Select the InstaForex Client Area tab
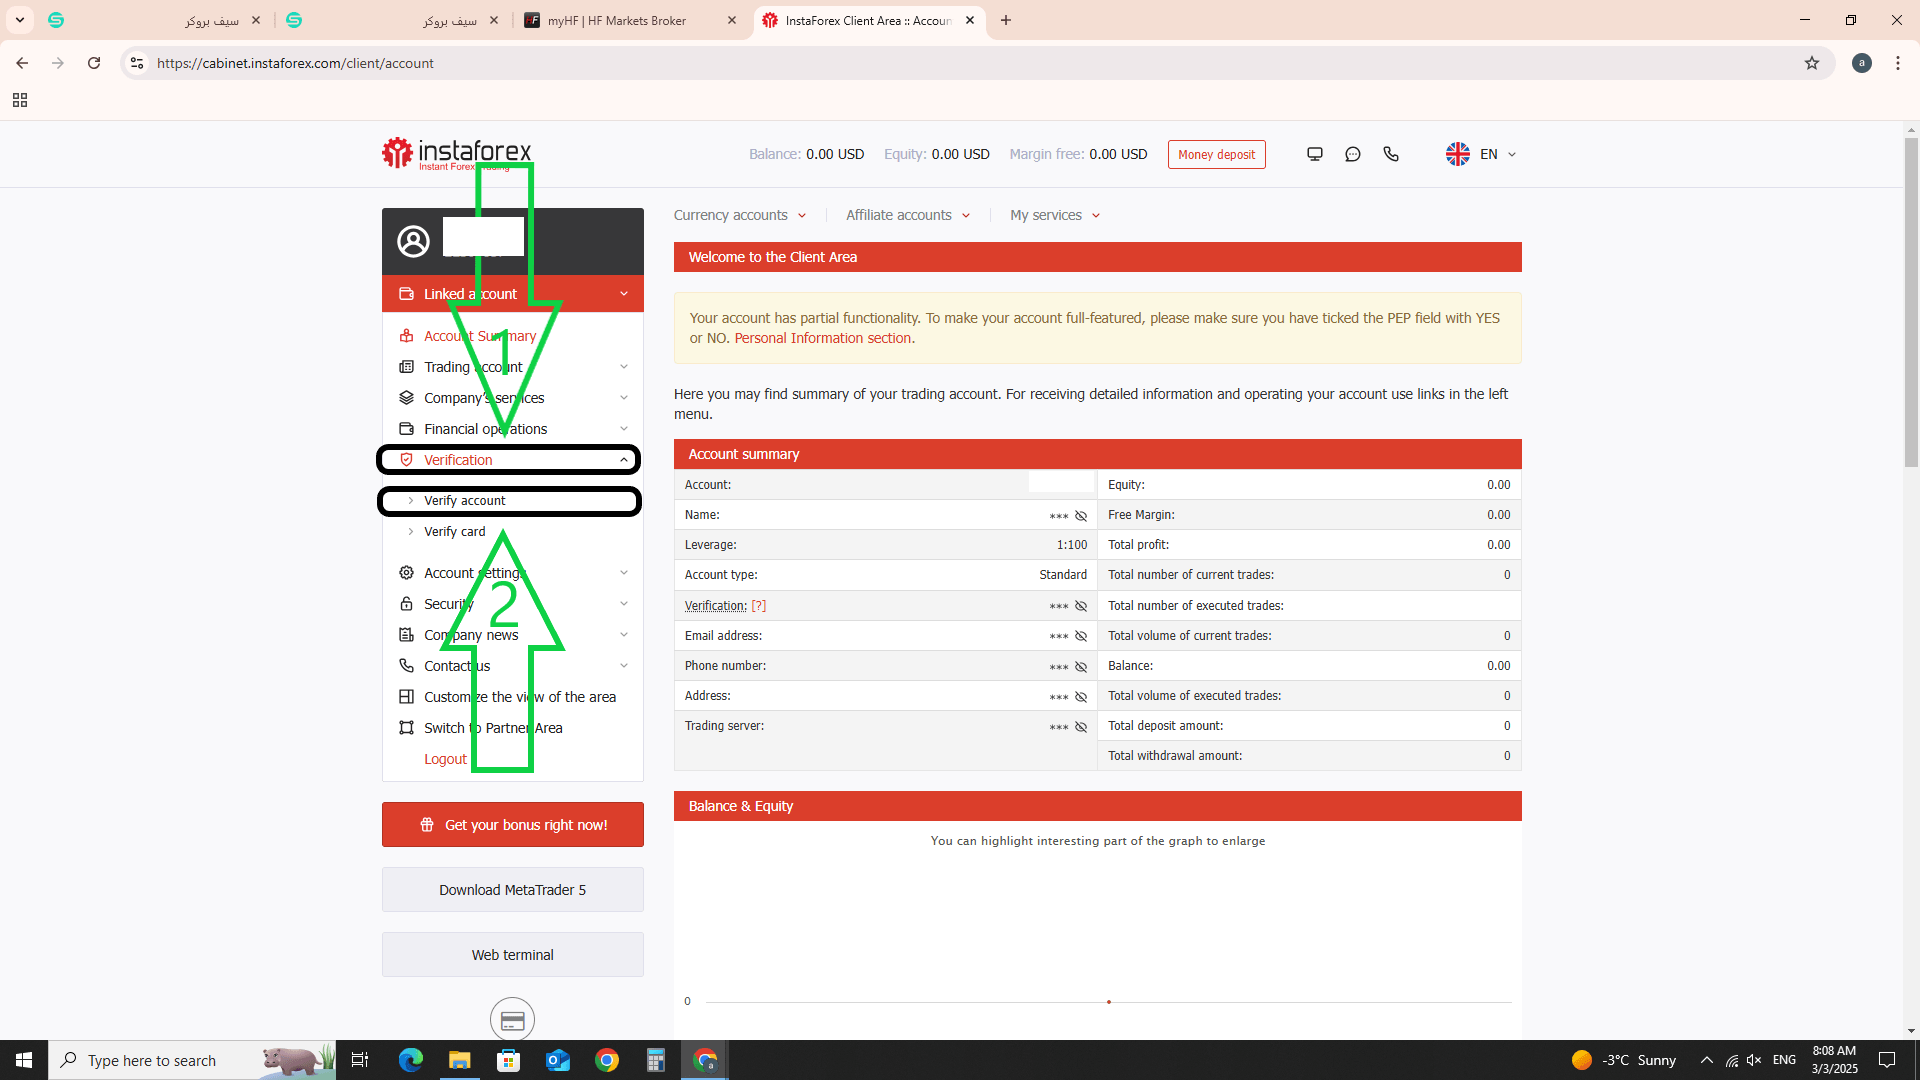 (868, 20)
